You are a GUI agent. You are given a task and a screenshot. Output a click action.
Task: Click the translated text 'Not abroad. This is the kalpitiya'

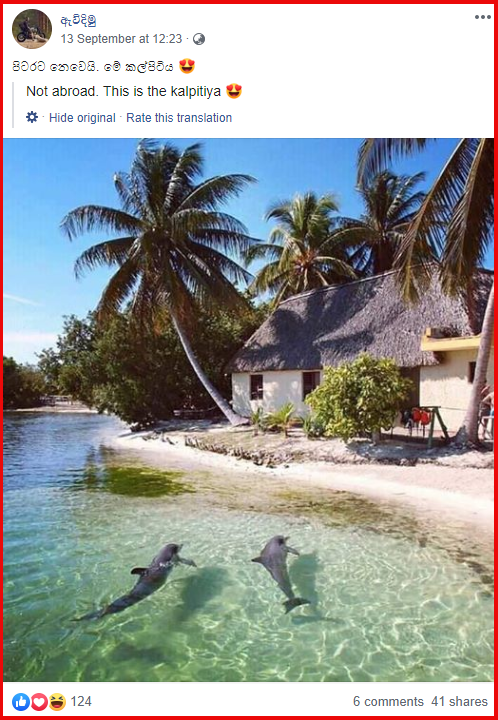coord(123,91)
